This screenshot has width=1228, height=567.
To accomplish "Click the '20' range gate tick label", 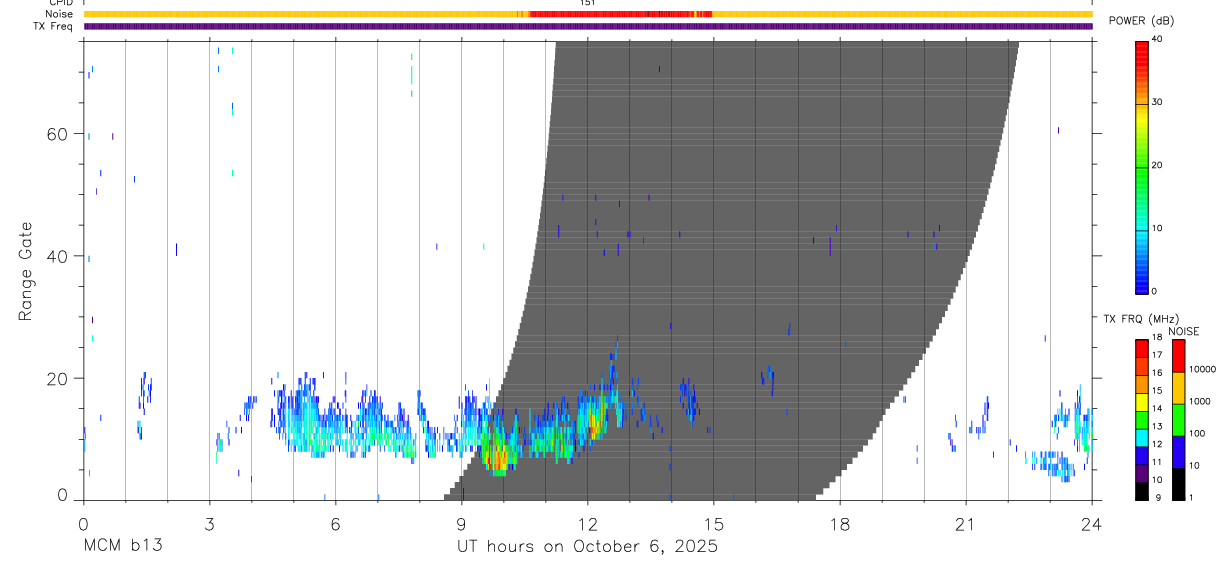I will click(x=56, y=378).
